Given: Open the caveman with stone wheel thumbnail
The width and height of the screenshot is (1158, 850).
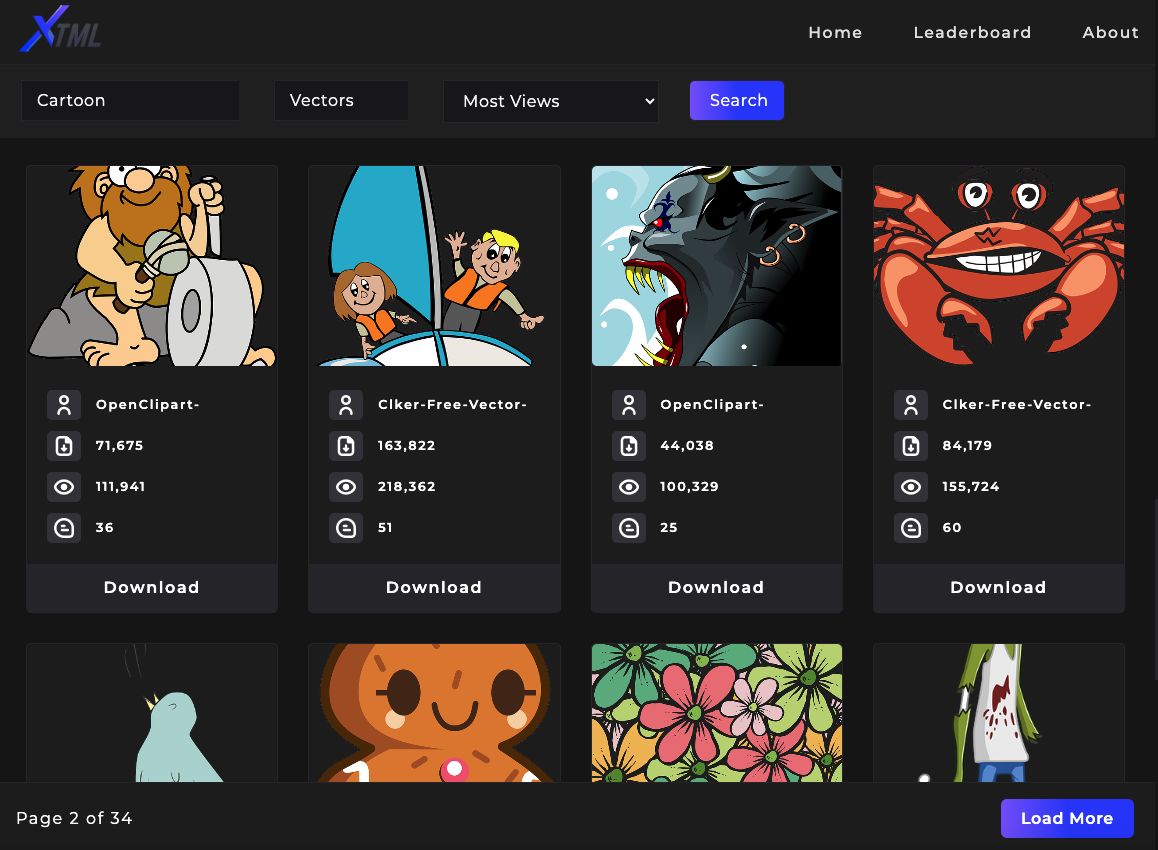Looking at the screenshot, I should click(152, 266).
